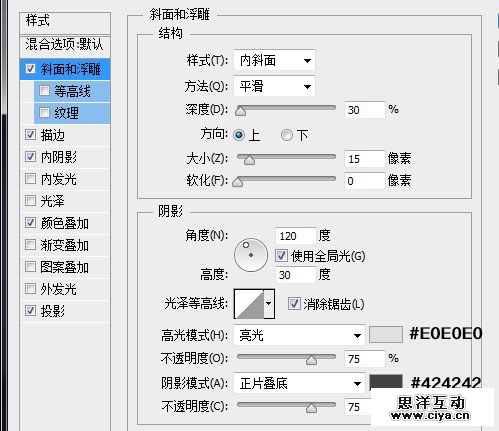Open the 颜色叠加 effect settings
Screen dimensions: 499x431
tap(65, 223)
